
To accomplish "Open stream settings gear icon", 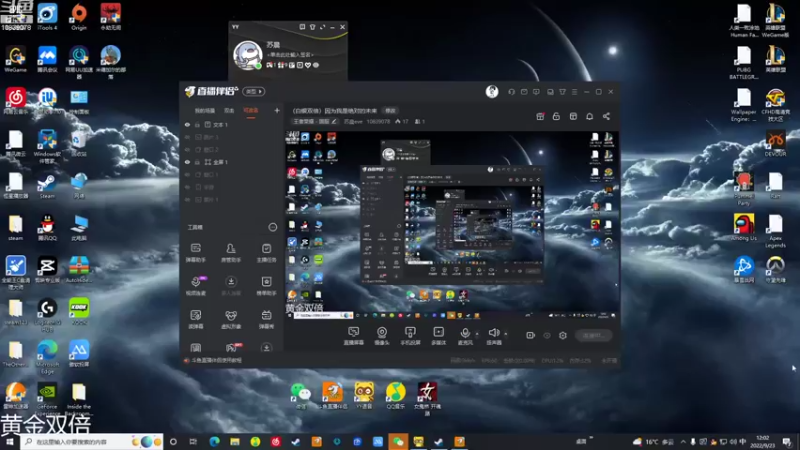I will pos(563,336).
